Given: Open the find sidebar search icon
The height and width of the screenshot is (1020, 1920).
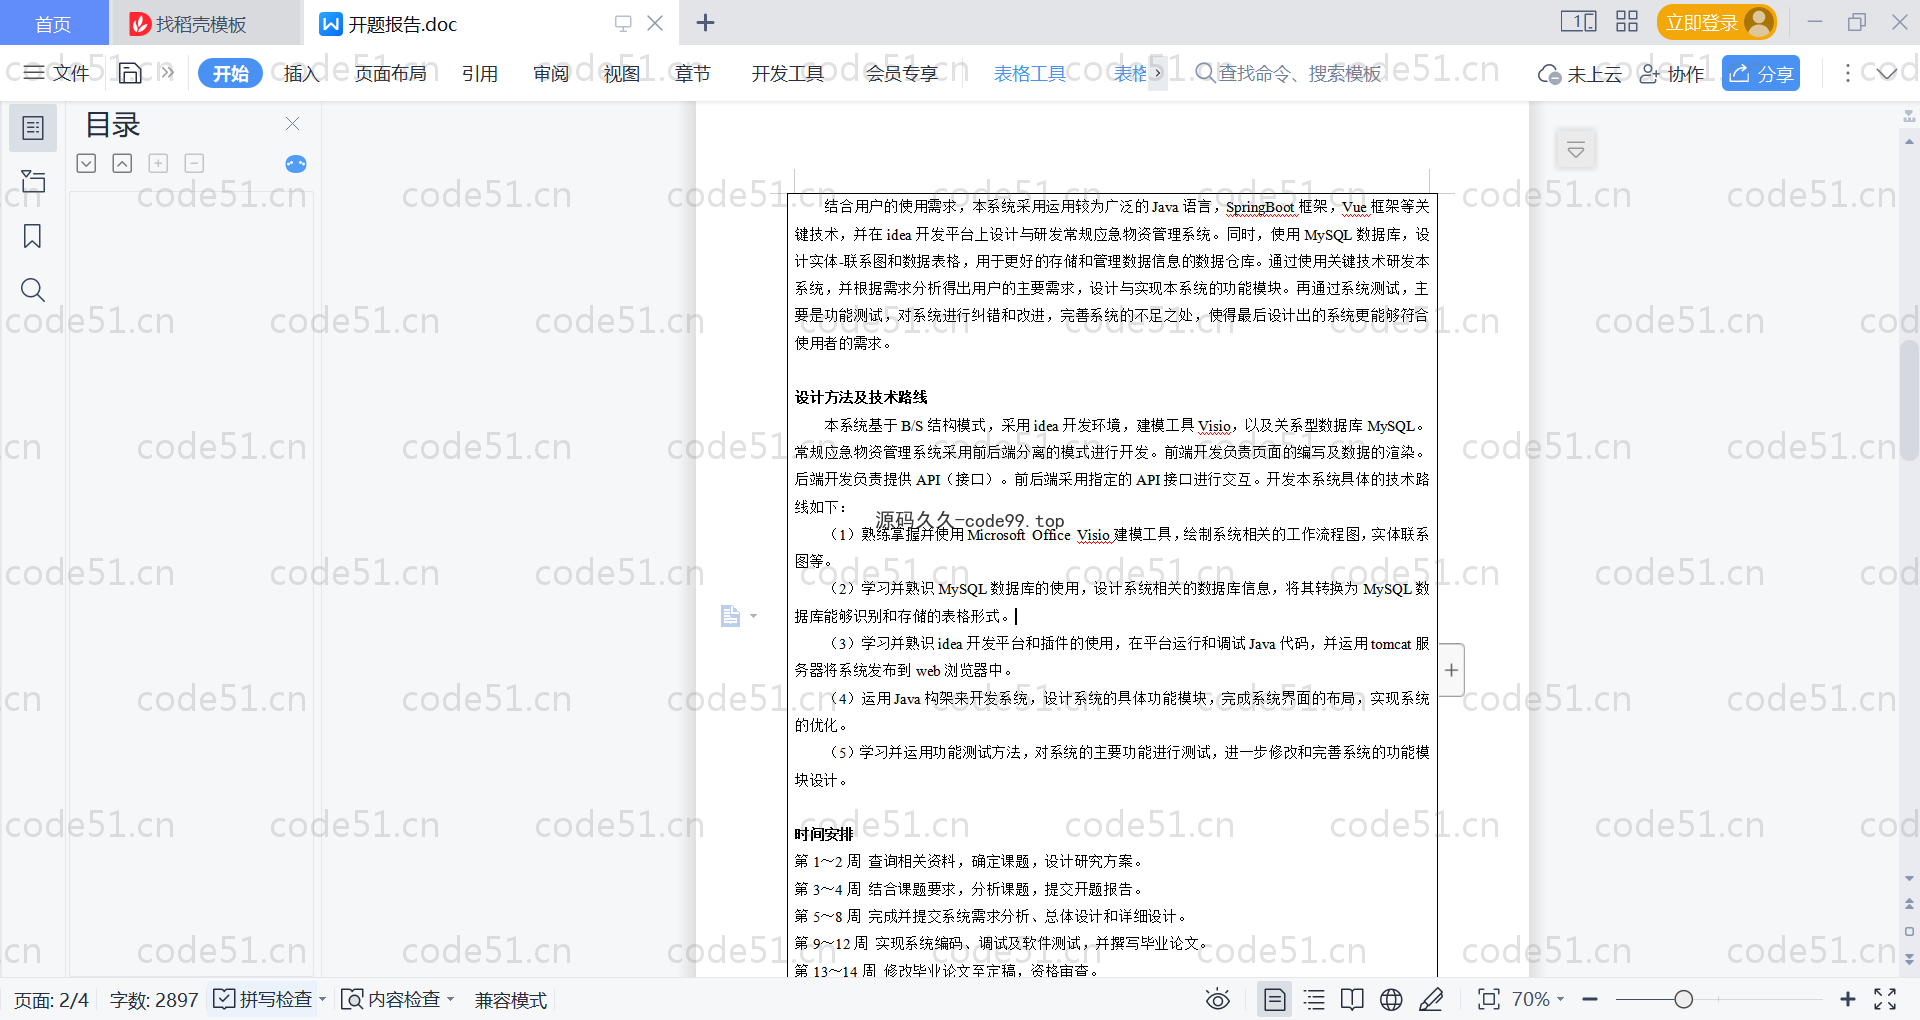Looking at the screenshot, I should [33, 290].
